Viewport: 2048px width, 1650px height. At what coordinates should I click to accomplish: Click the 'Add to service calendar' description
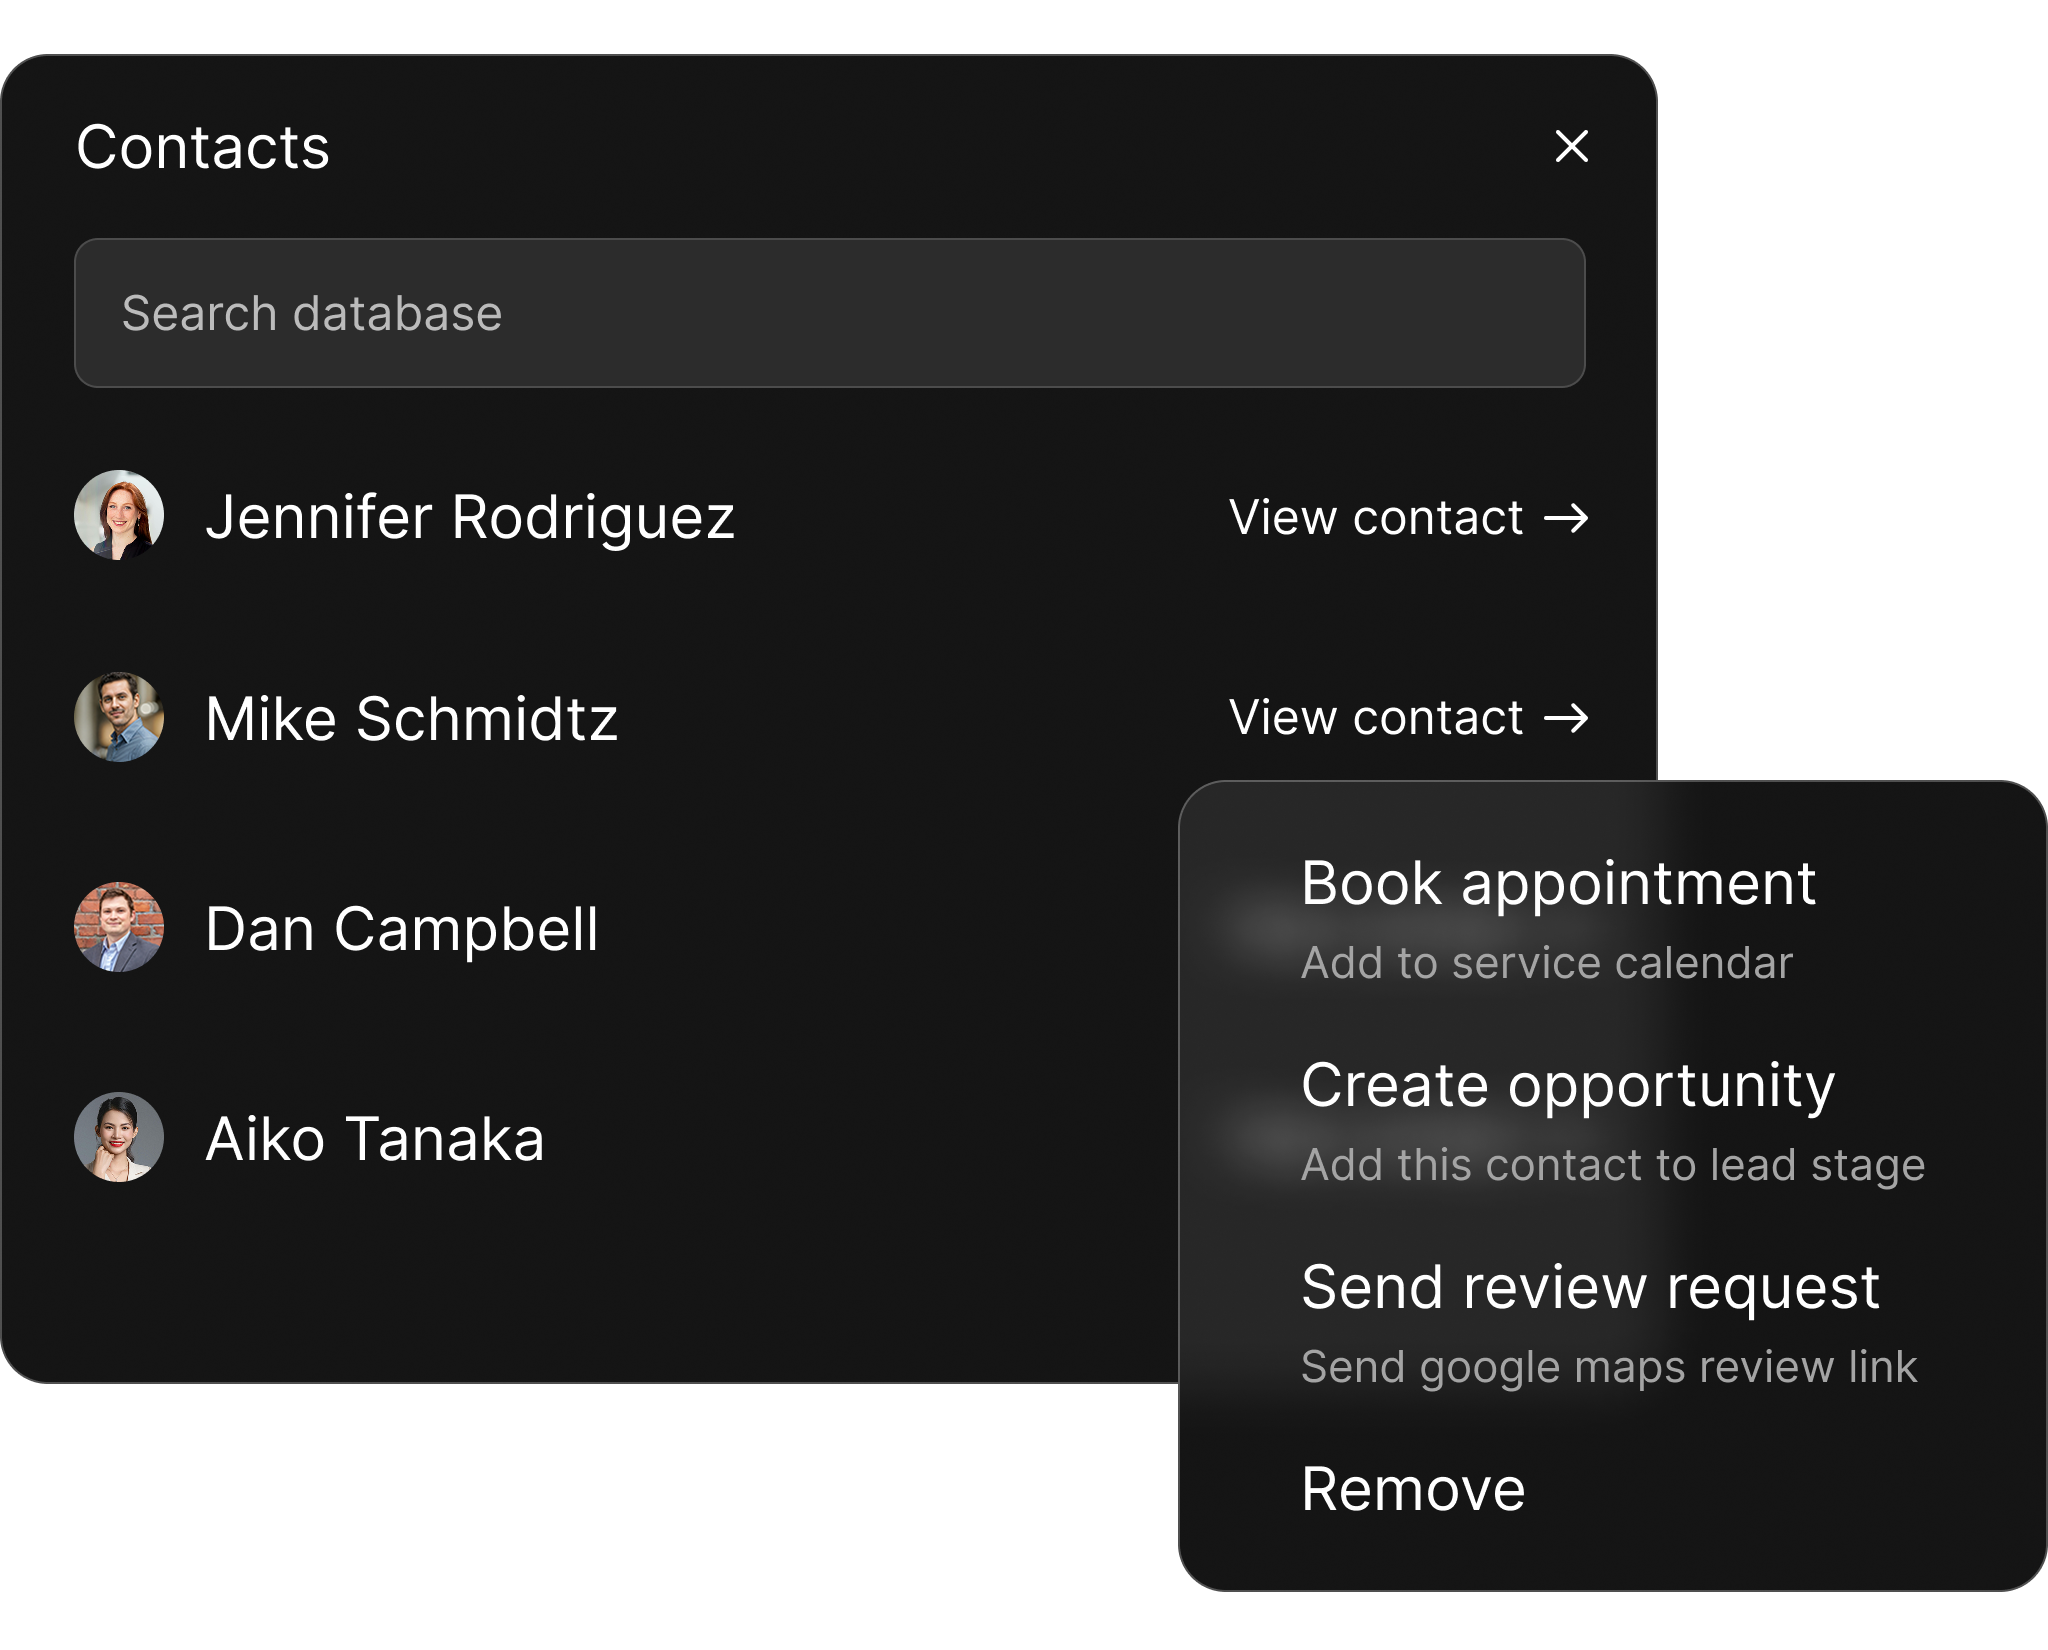click(x=1546, y=963)
